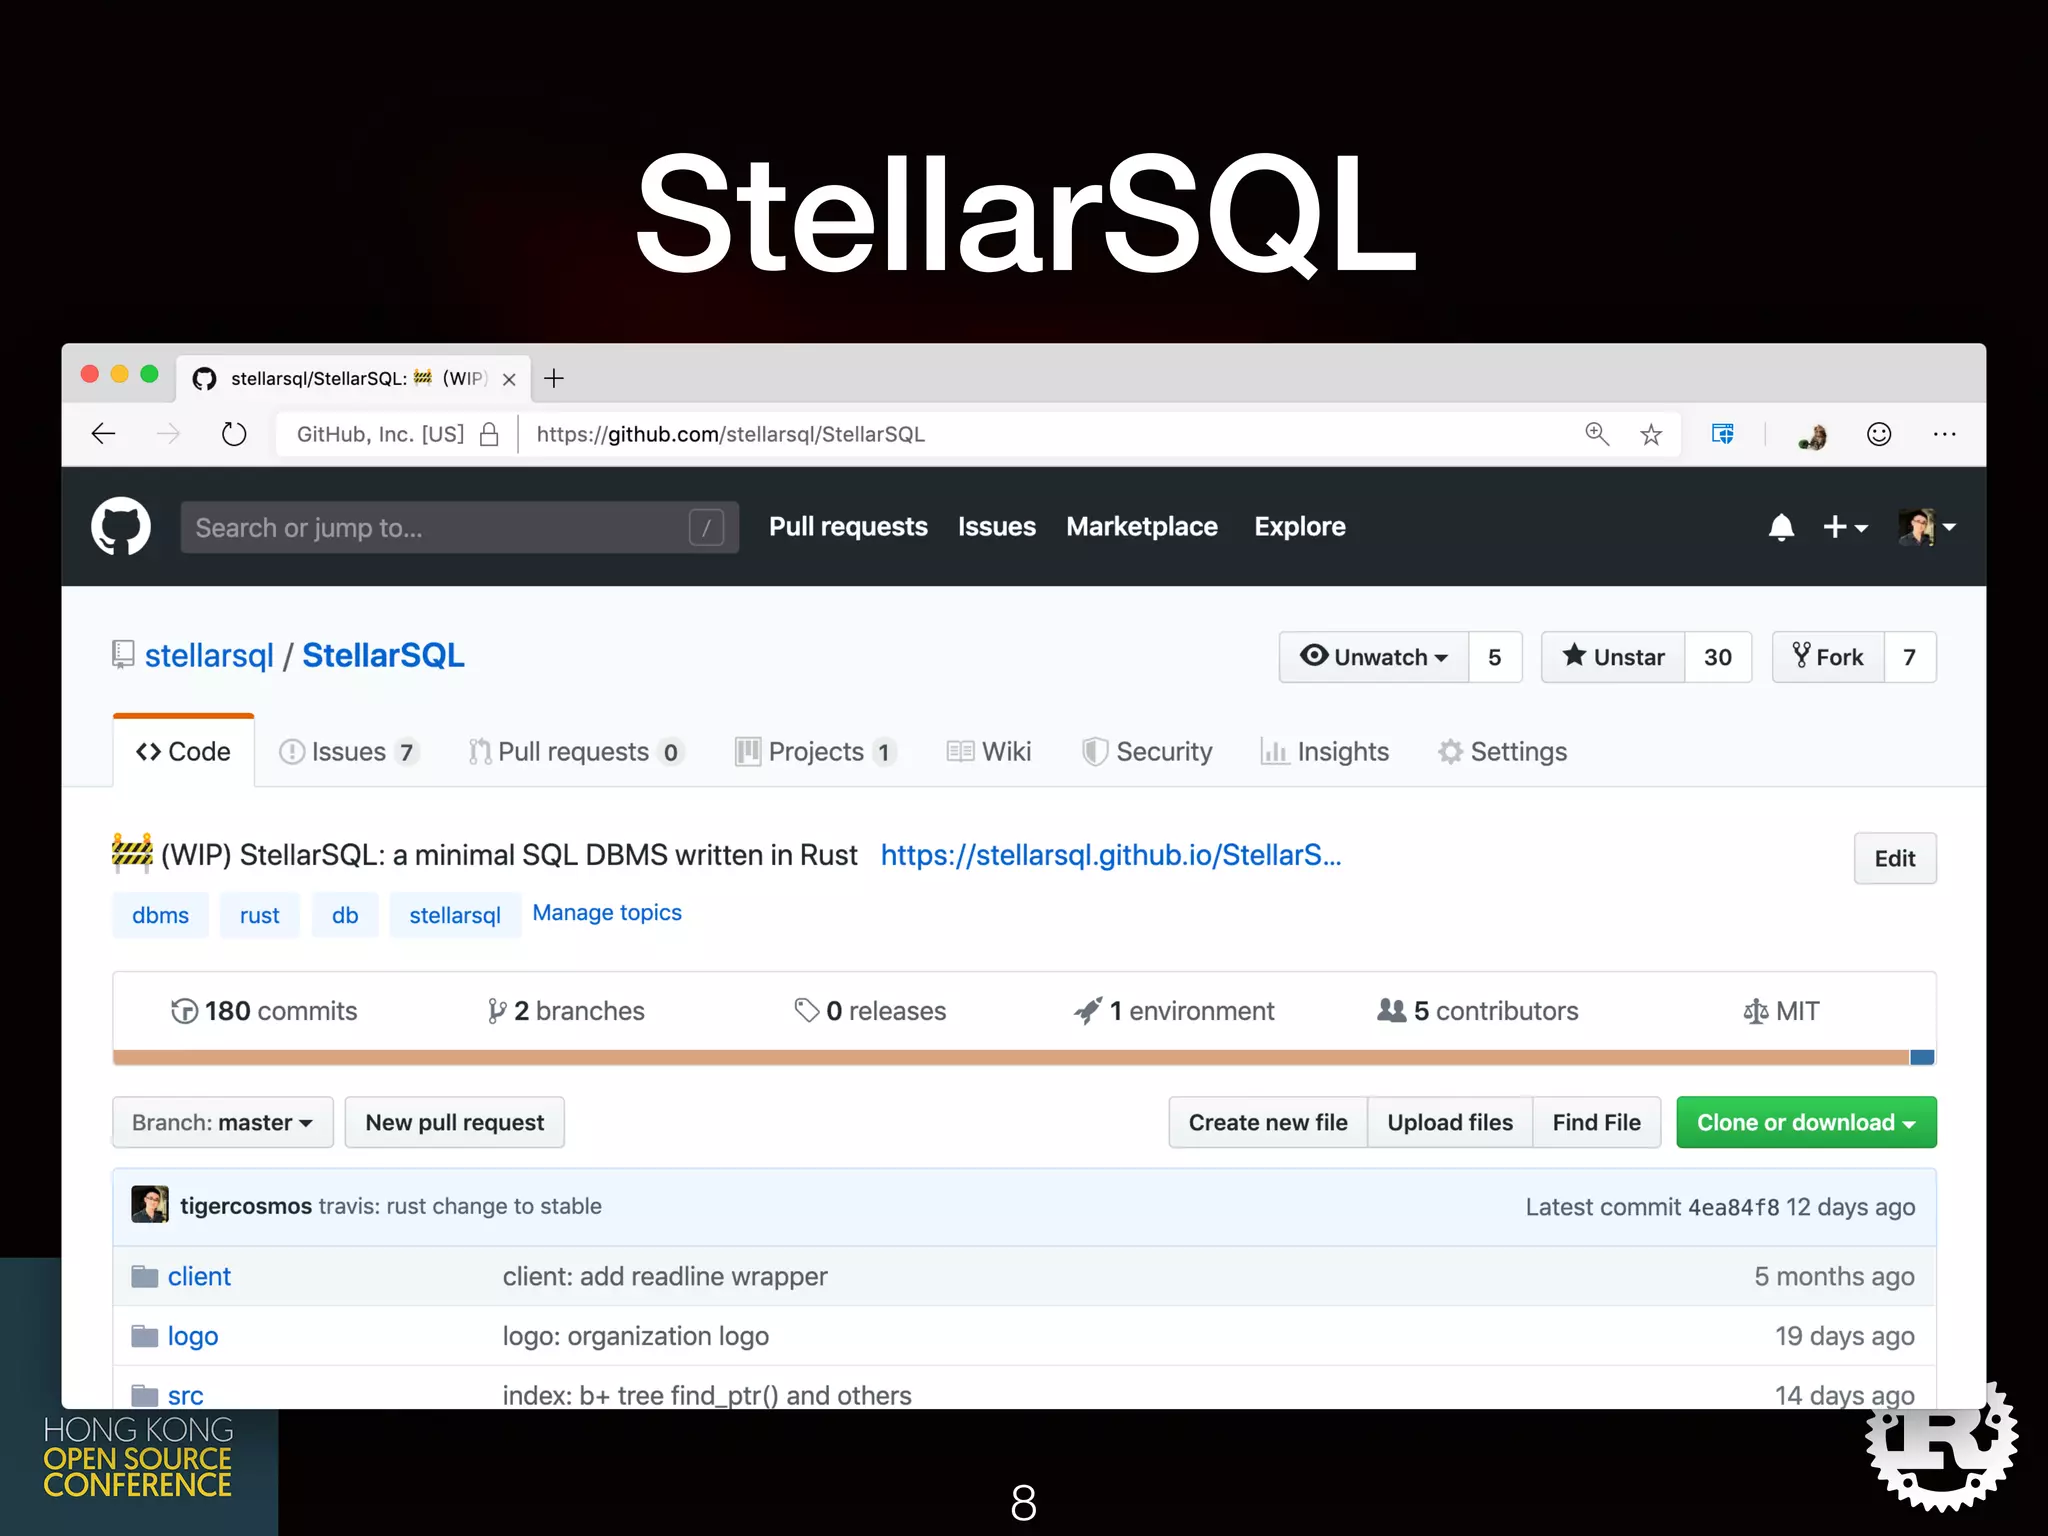The width and height of the screenshot is (2048, 1536).
Task: Open the Insights tab
Action: tap(1325, 752)
